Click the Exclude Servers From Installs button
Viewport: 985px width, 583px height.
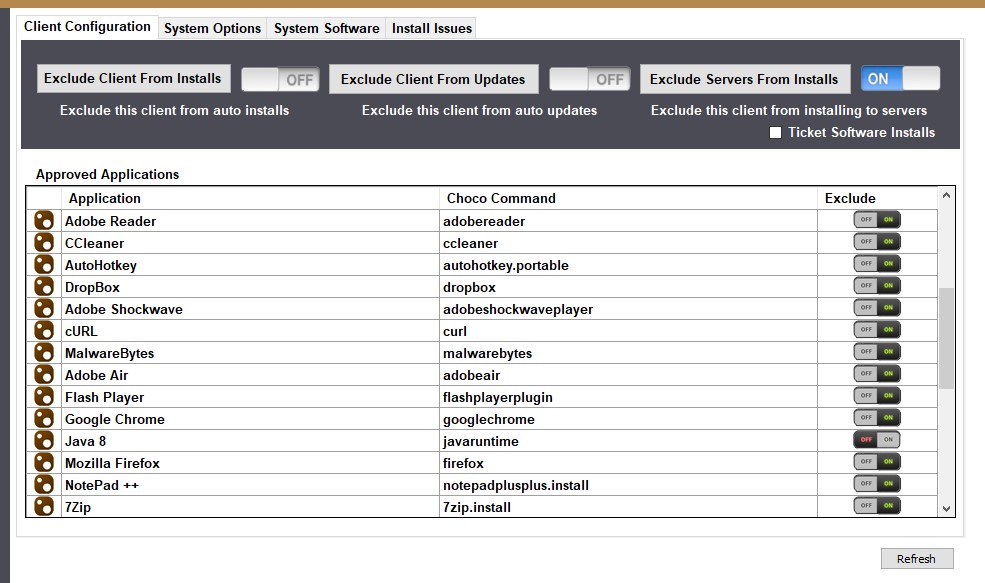point(744,79)
